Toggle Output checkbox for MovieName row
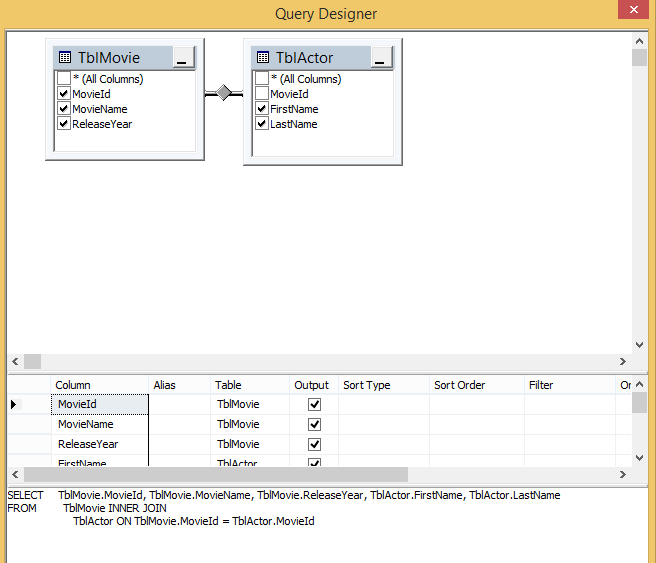The height and width of the screenshot is (563, 656). click(314, 425)
